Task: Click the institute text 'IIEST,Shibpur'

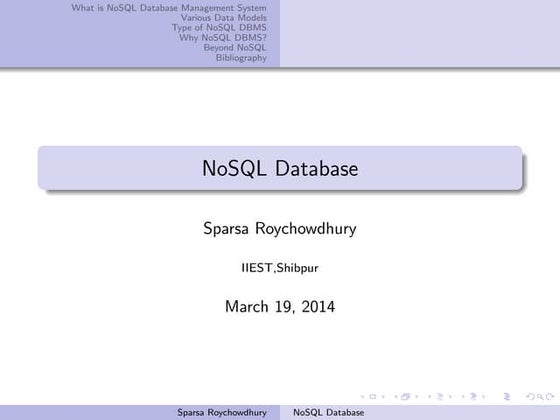Action: [x=280, y=268]
